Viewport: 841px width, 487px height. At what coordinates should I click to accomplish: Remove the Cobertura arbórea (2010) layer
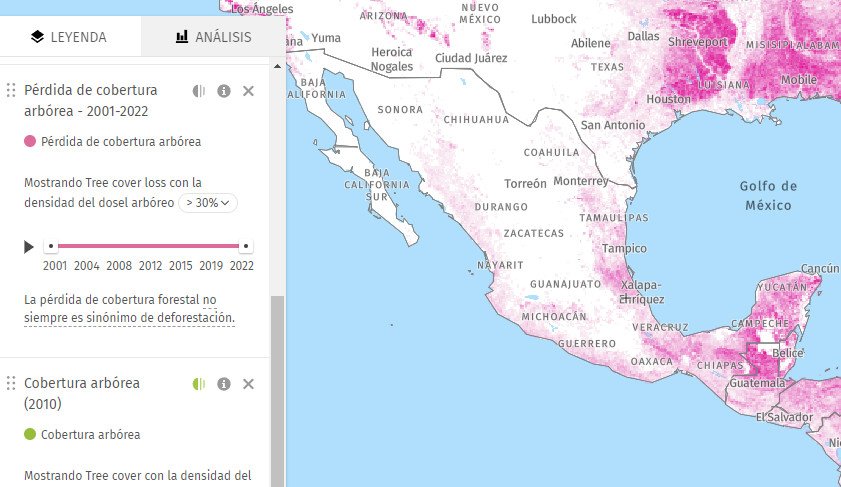pyautogui.click(x=249, y=384)
